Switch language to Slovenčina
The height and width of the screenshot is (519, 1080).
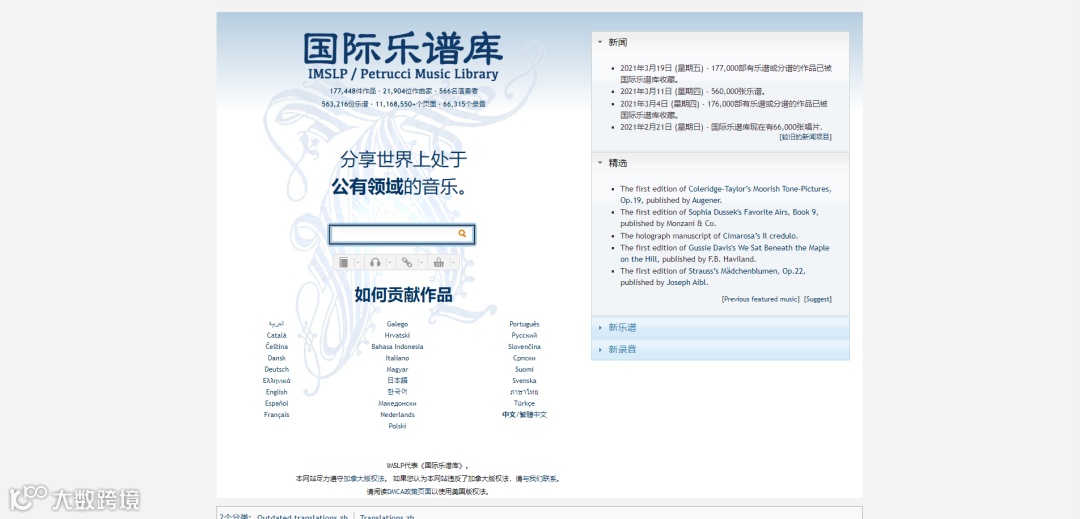click(x=524, y=347)
